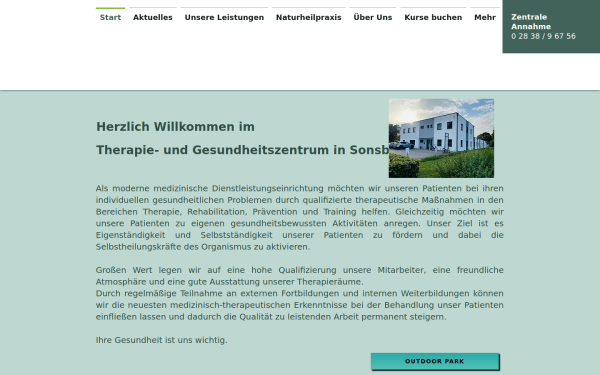Select the Naturheilpraxis menu item
The image size is (600, 375).
[x=308, y=17]
